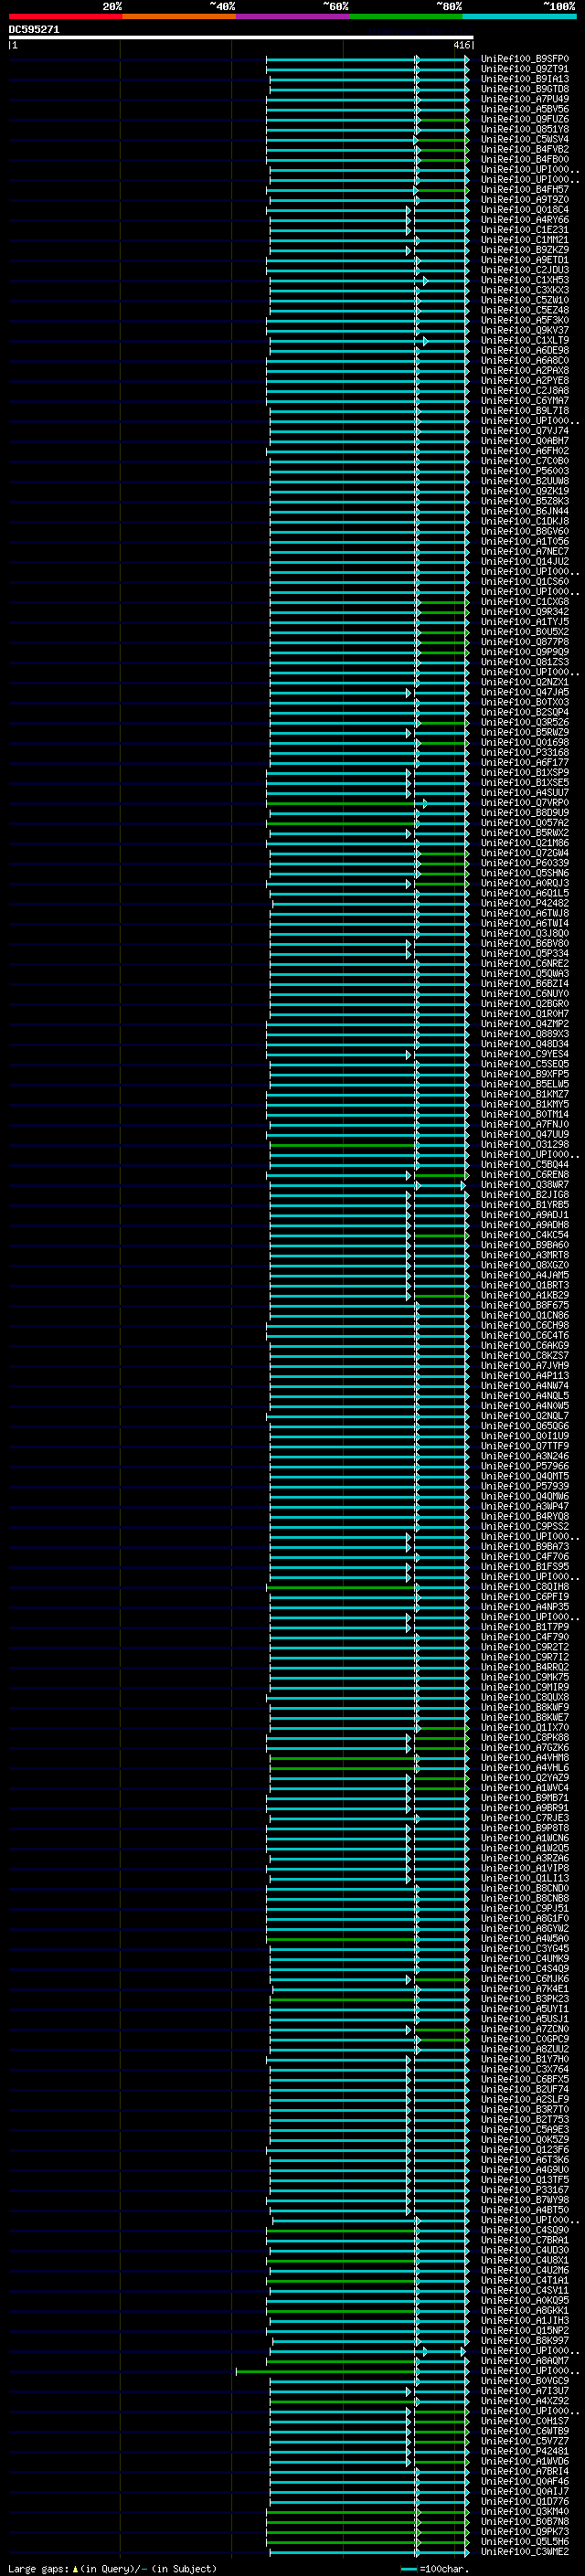
Task: Select the white DC595271 query bar
Action: (x=241, y=38)
